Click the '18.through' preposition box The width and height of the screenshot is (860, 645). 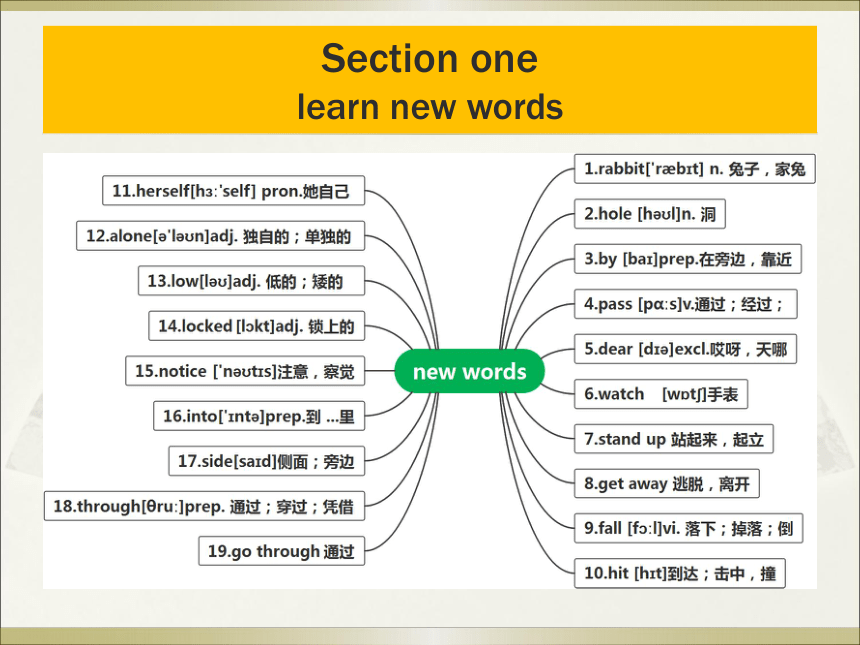pos(205,506)
